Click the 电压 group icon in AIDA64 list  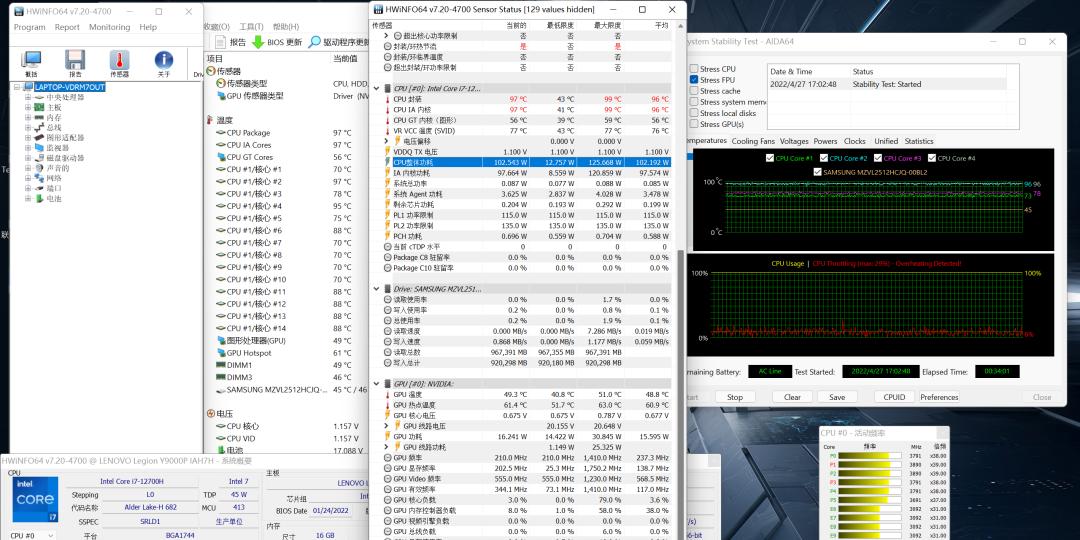tap(210, 413)
